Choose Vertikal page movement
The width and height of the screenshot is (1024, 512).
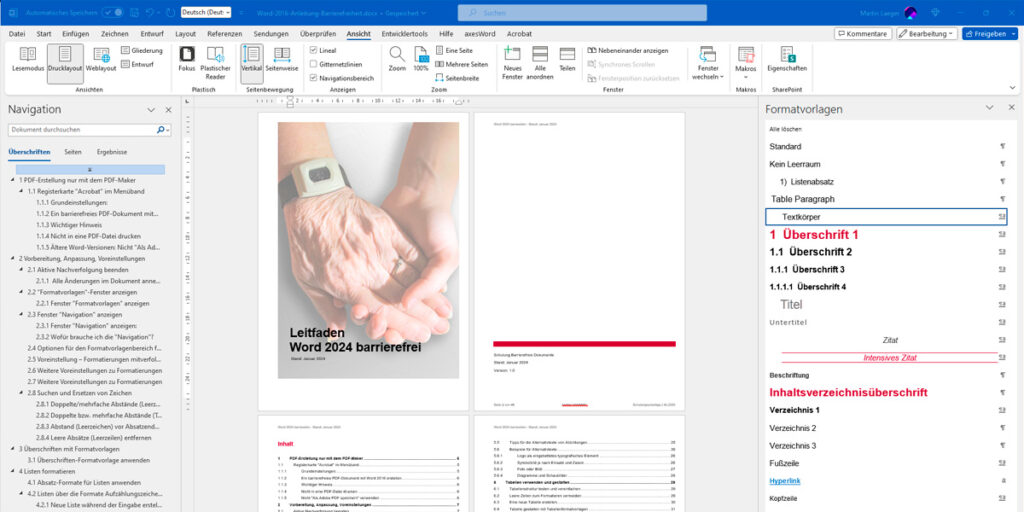point(251,63)
